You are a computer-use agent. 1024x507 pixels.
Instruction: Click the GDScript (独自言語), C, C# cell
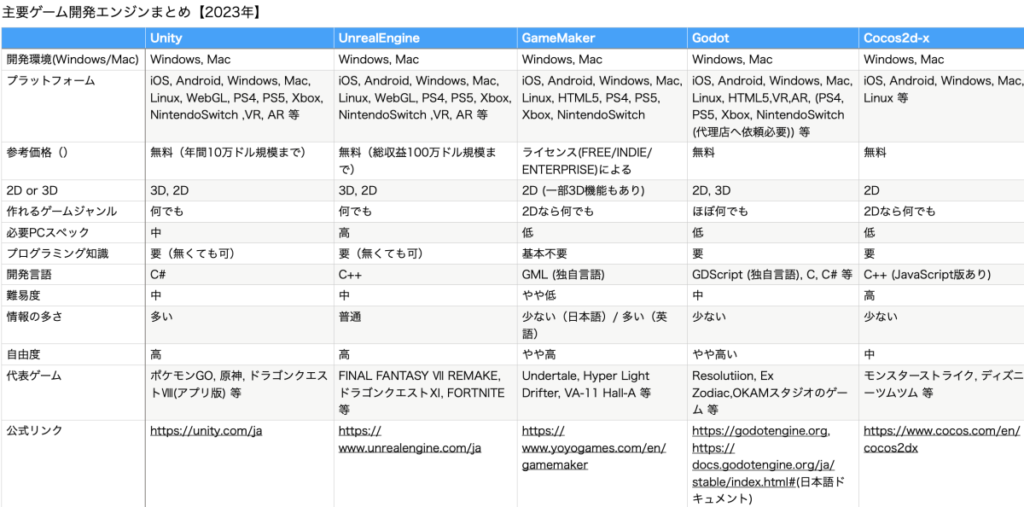coord(773,274)
